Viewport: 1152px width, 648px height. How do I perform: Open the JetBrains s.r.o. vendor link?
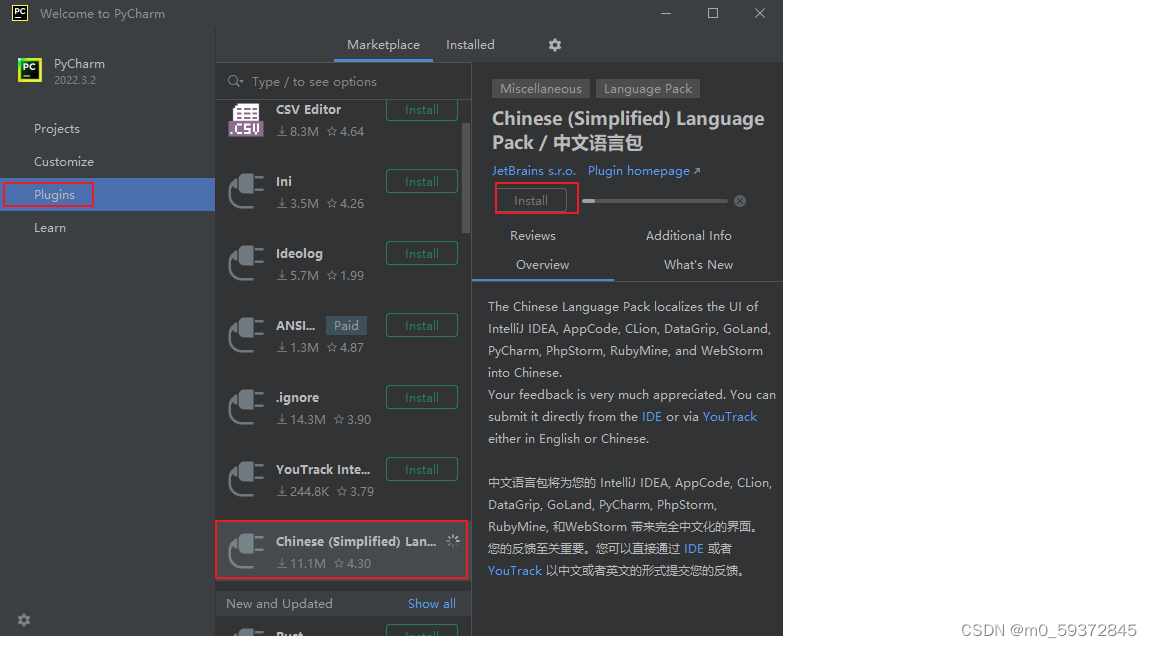[533, 170]
